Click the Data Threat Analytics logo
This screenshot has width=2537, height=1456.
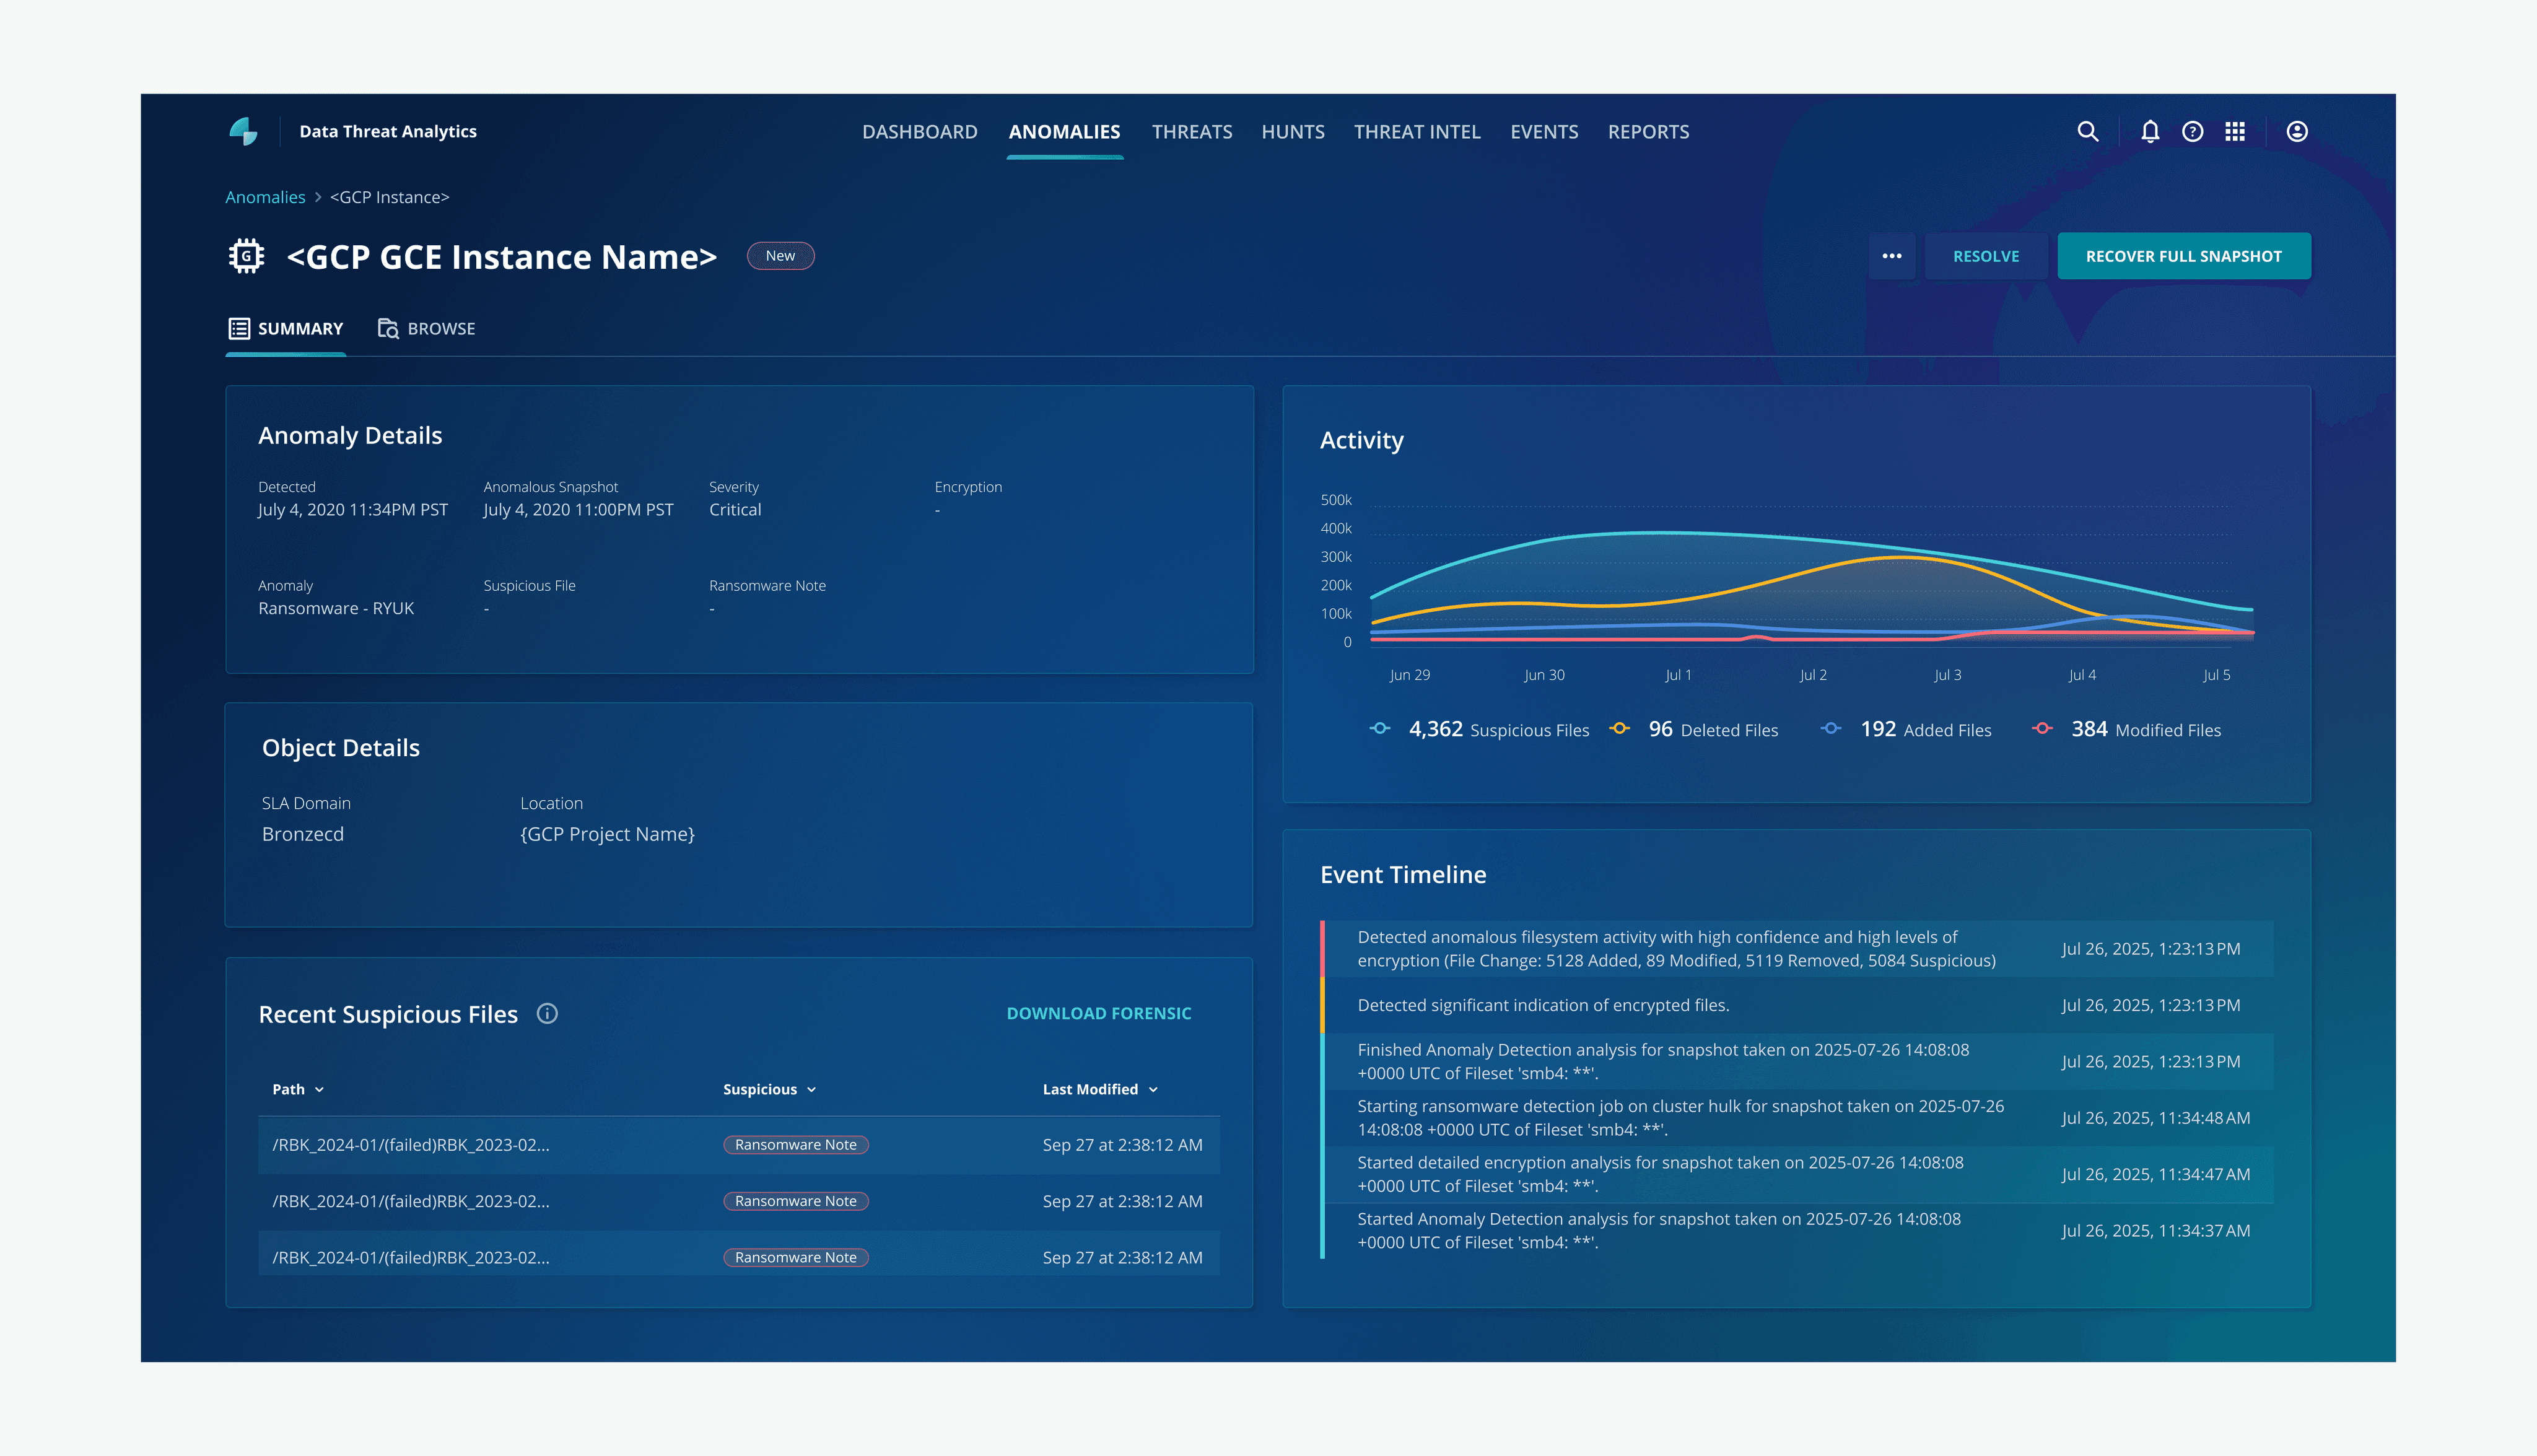243,132
